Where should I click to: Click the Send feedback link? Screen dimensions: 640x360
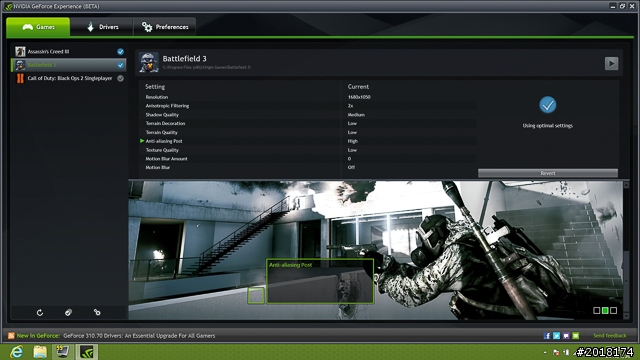609,336
